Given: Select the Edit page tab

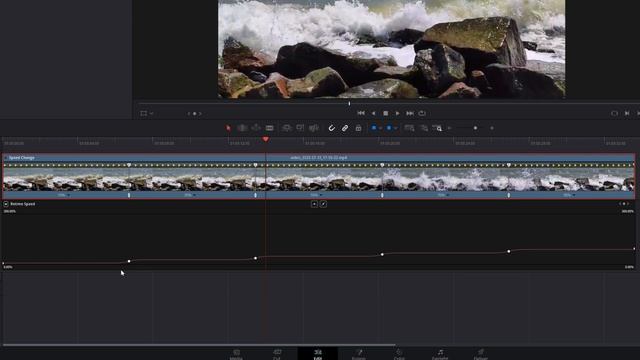Looking at the screenshot, I should click(x=318, y=354).
